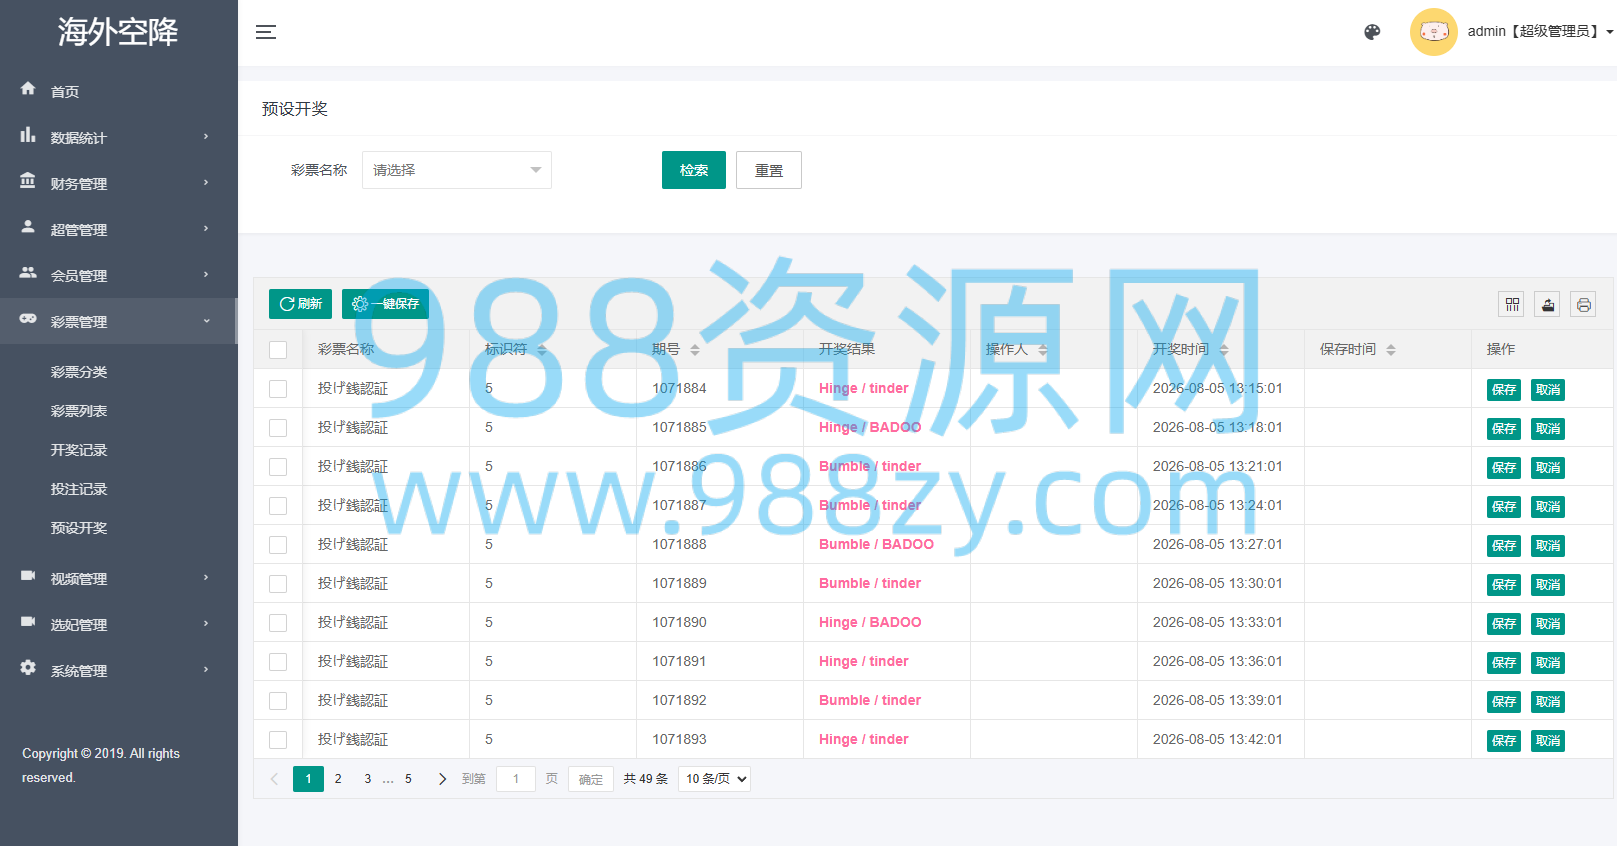Viewport: 1617px width, 846px height.
Task: Toggle the select-all header checkbox
Action: click(278, 350)
